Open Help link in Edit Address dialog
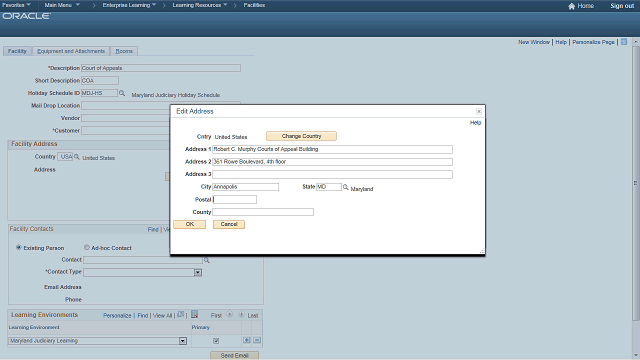 pos(476,122)
